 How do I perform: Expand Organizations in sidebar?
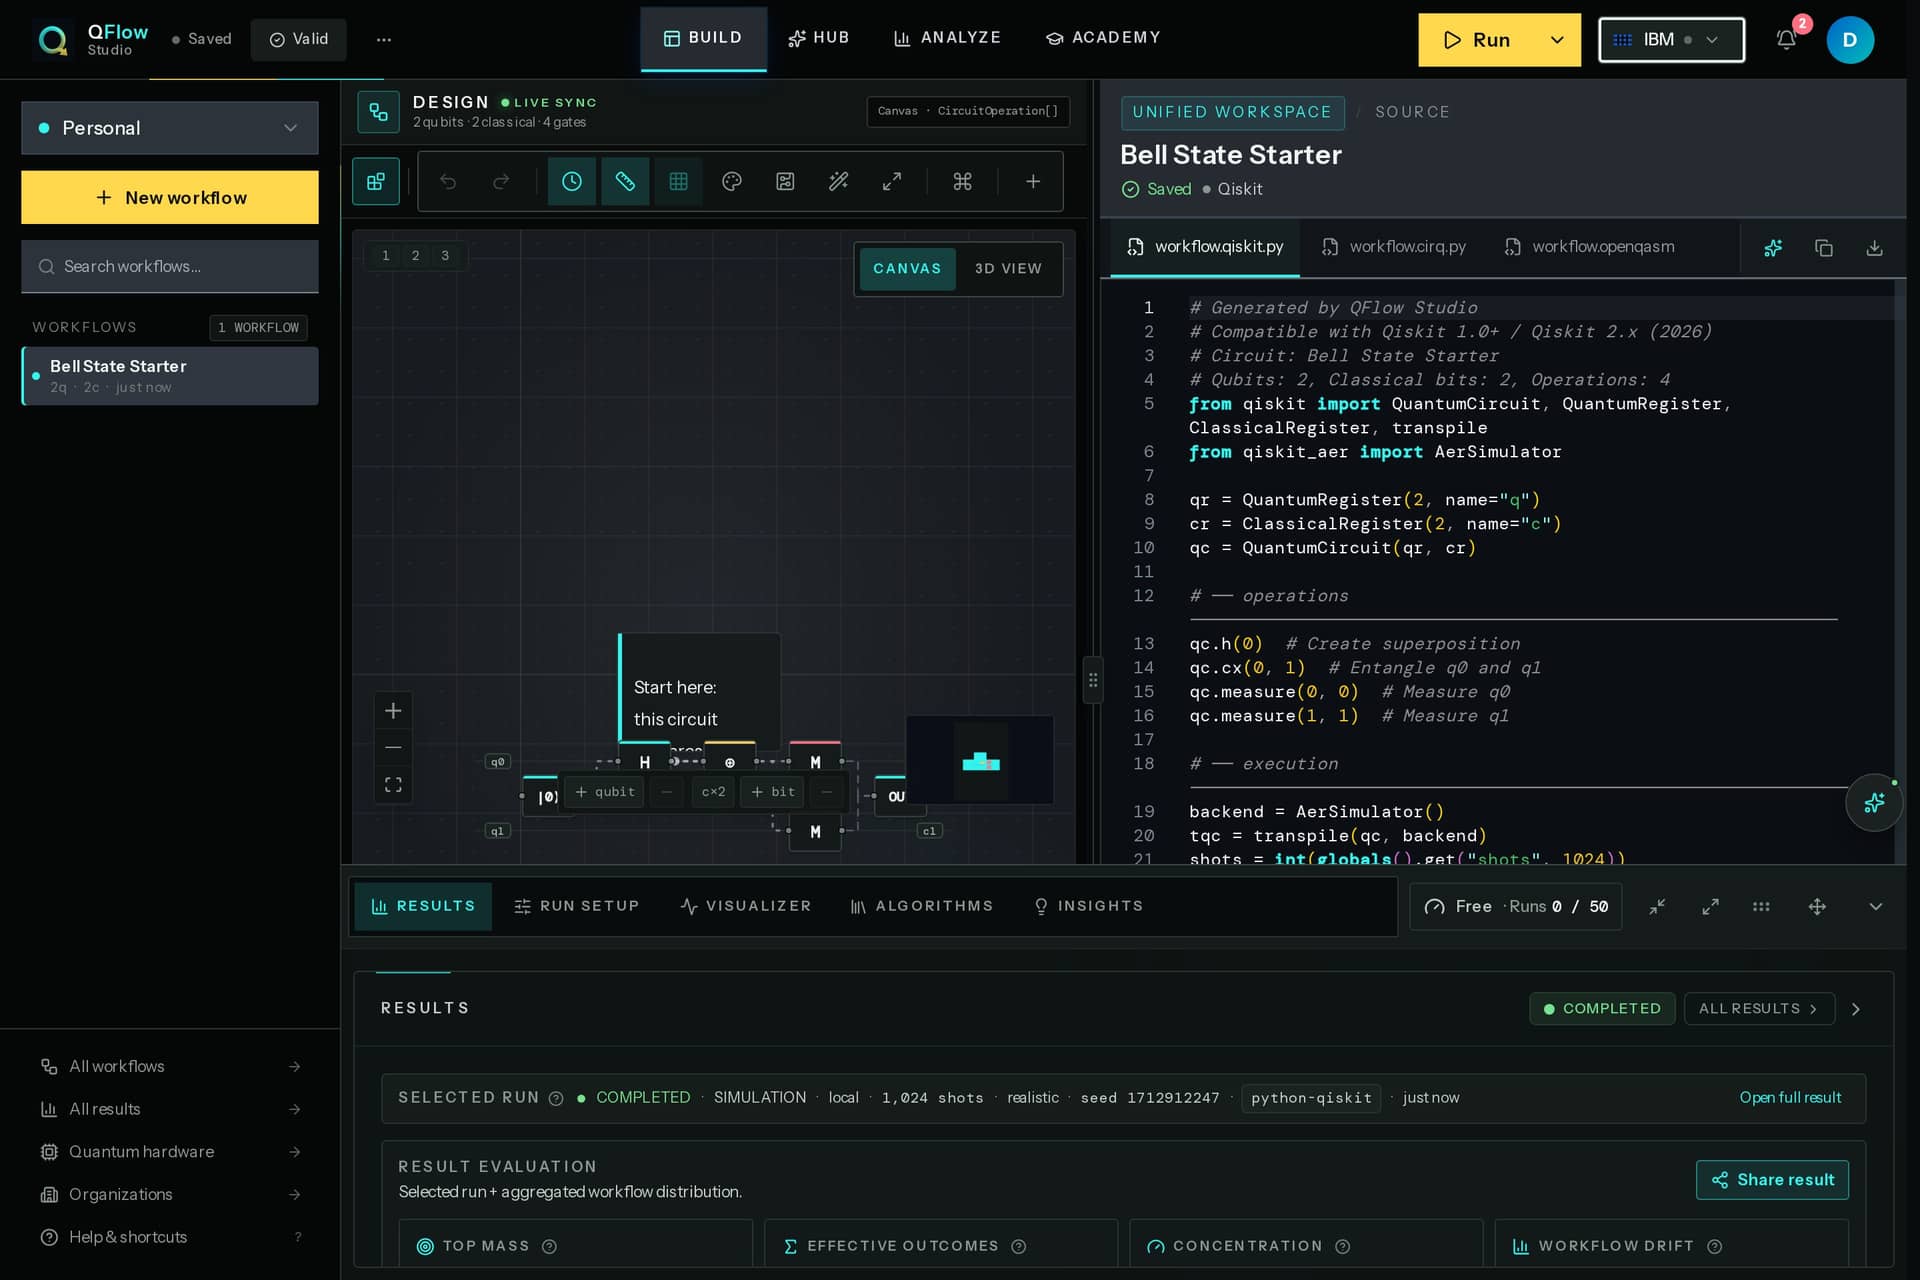click(170, 1194)
